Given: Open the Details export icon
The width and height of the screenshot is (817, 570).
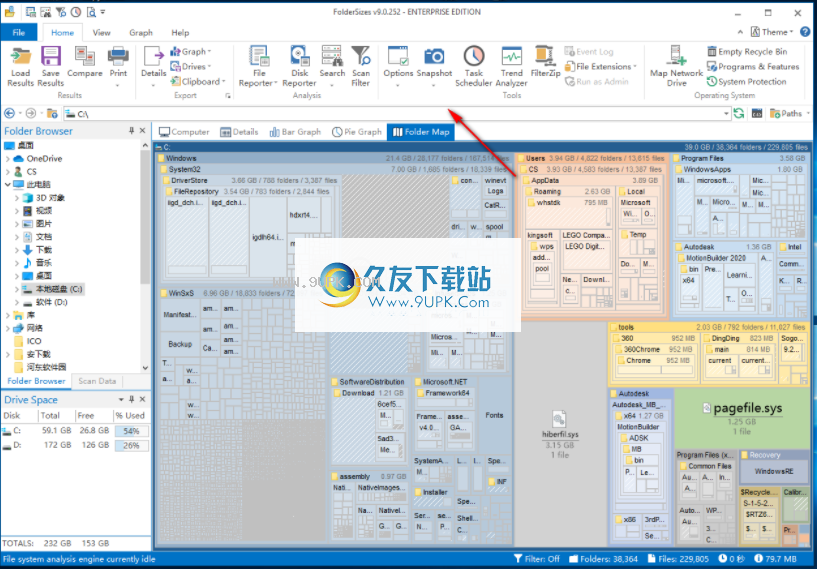Looking at the screenshot, I should 153,56.
